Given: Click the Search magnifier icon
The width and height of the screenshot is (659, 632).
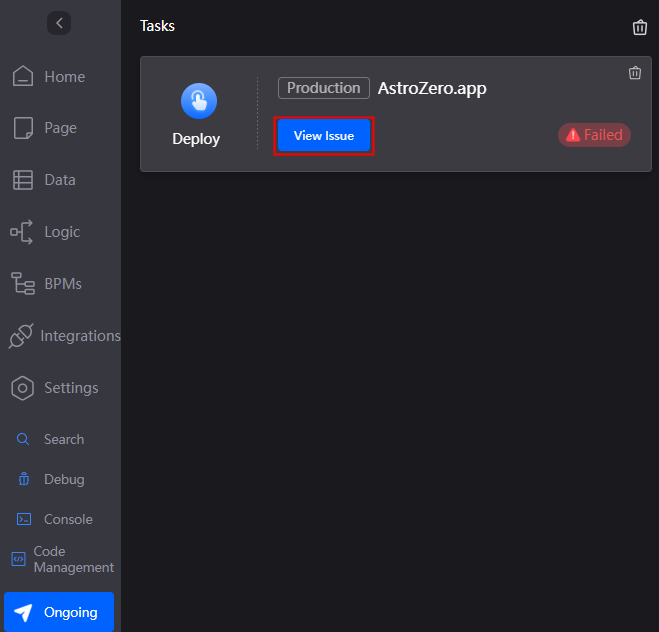Looking at the screenshot, I should click(x=23, y=439).
